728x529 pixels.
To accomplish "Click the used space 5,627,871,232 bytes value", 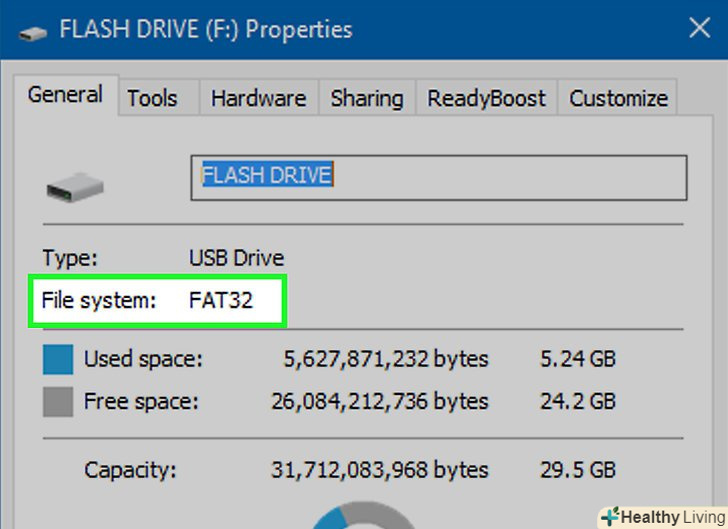I will click(385, 359).
